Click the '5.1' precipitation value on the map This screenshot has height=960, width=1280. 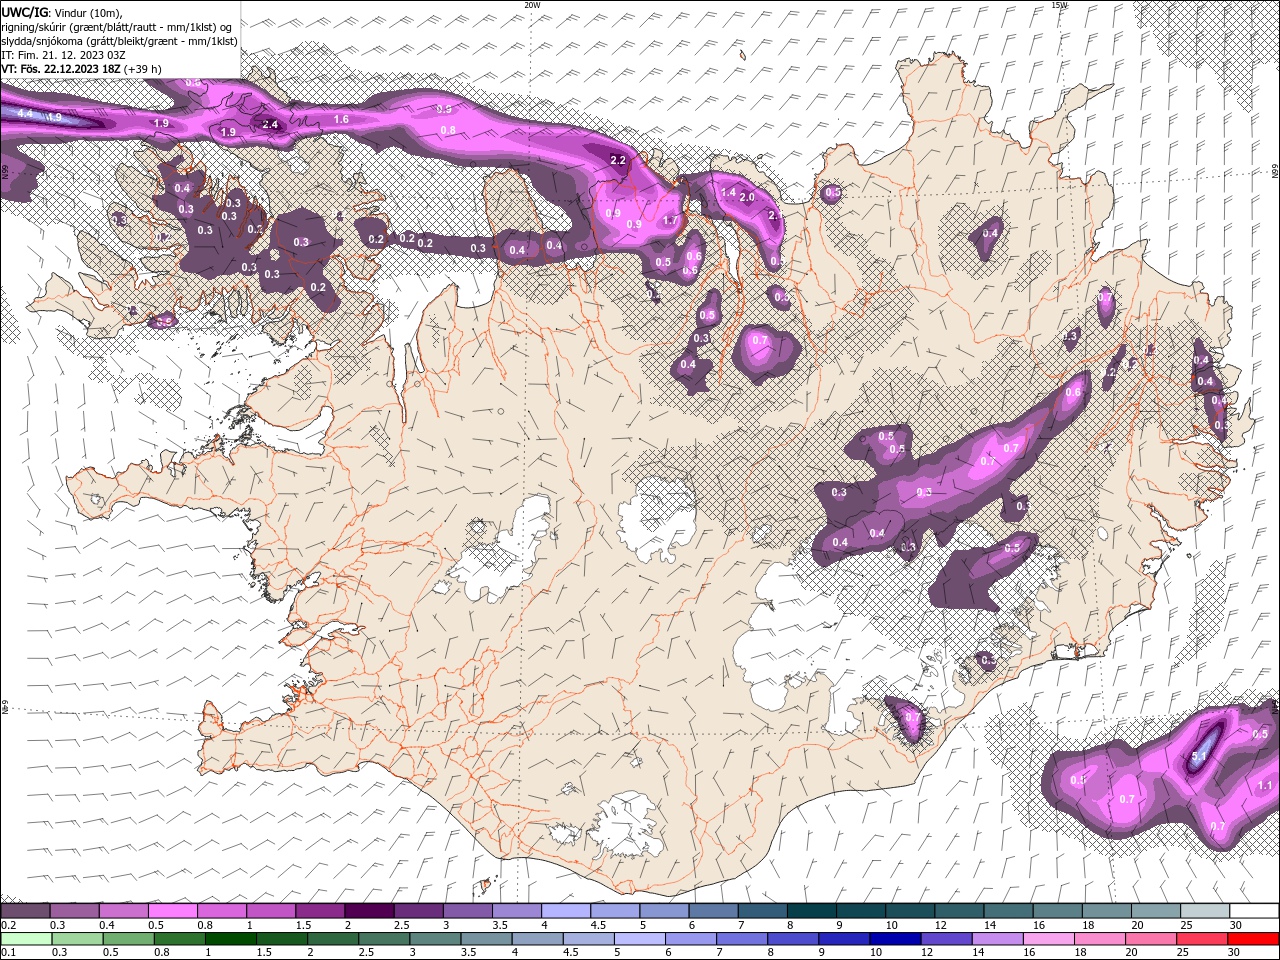tap(1199, 756)
